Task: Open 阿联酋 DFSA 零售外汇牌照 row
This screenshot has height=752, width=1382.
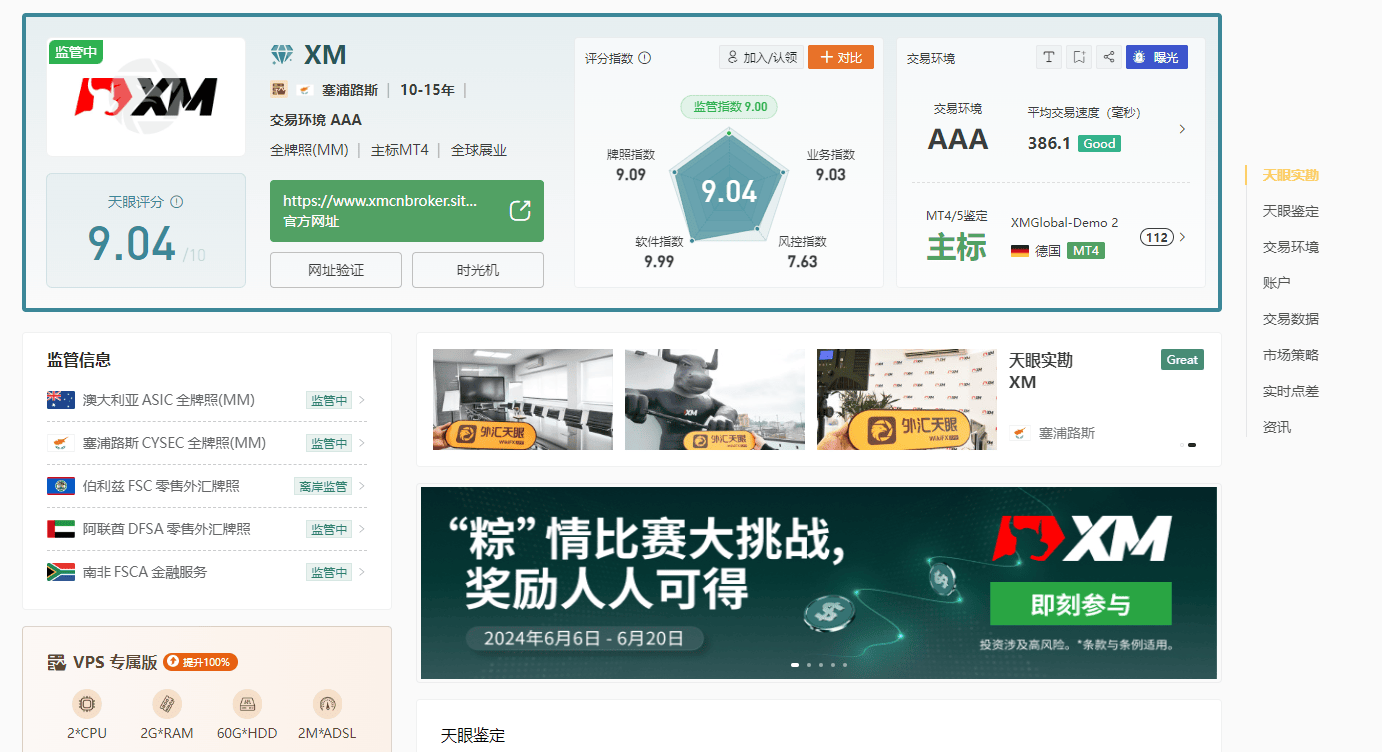Action: [207, 529]
